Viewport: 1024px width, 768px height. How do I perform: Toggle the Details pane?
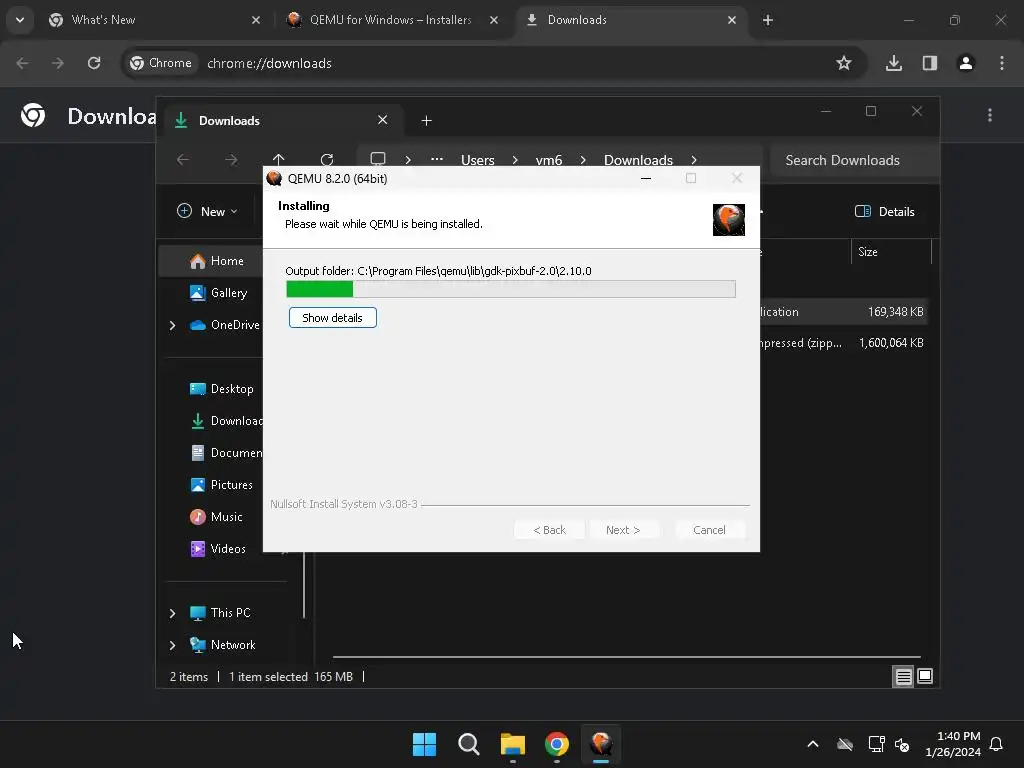click(885, 212)
